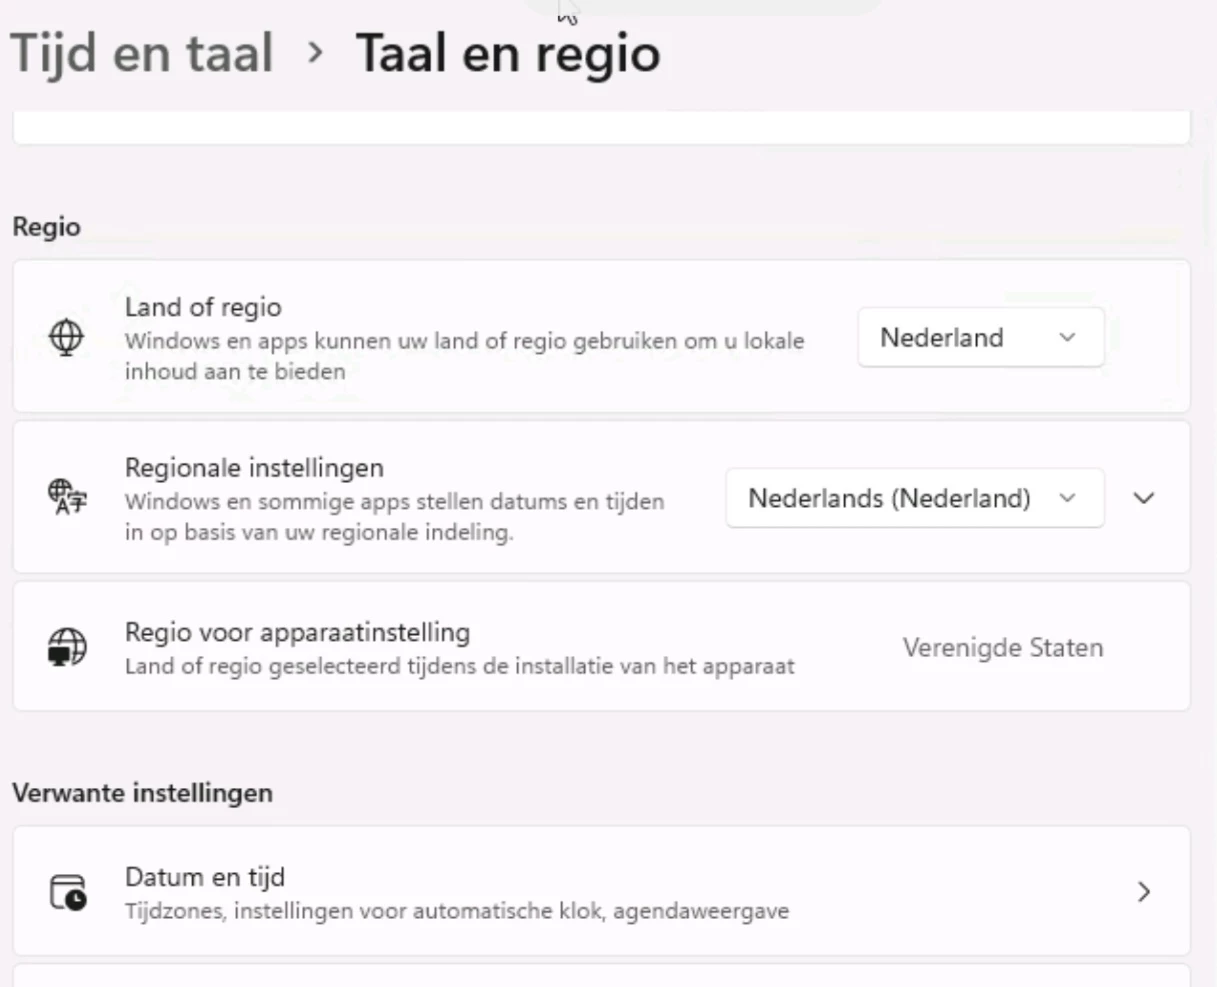Click the Datum en tijd calendar clock icon
1217x987 pixels.
[x=68, y=892]
